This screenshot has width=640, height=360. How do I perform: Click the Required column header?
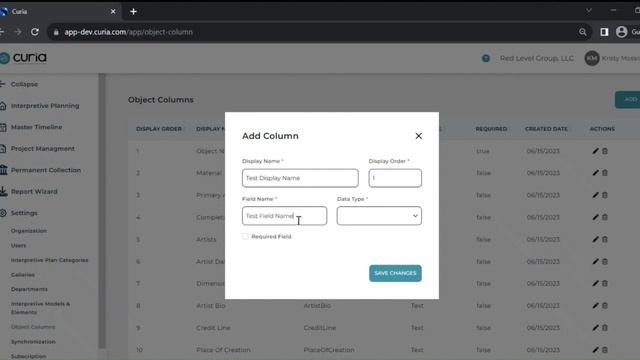coord(491,129)
